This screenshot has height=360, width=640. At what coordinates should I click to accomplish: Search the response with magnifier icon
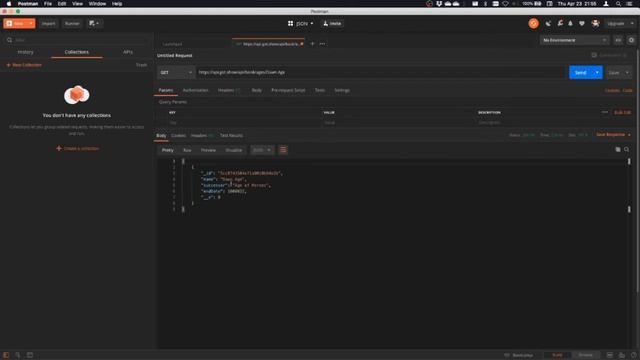click(x=627, y=150)
